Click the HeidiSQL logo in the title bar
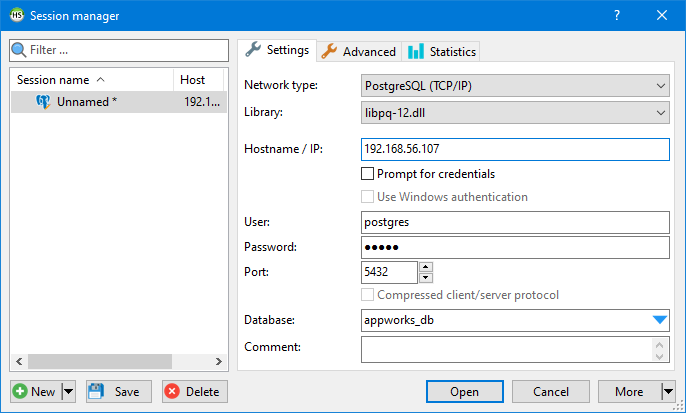Screen dimensions: 686x413 (17, 15)
